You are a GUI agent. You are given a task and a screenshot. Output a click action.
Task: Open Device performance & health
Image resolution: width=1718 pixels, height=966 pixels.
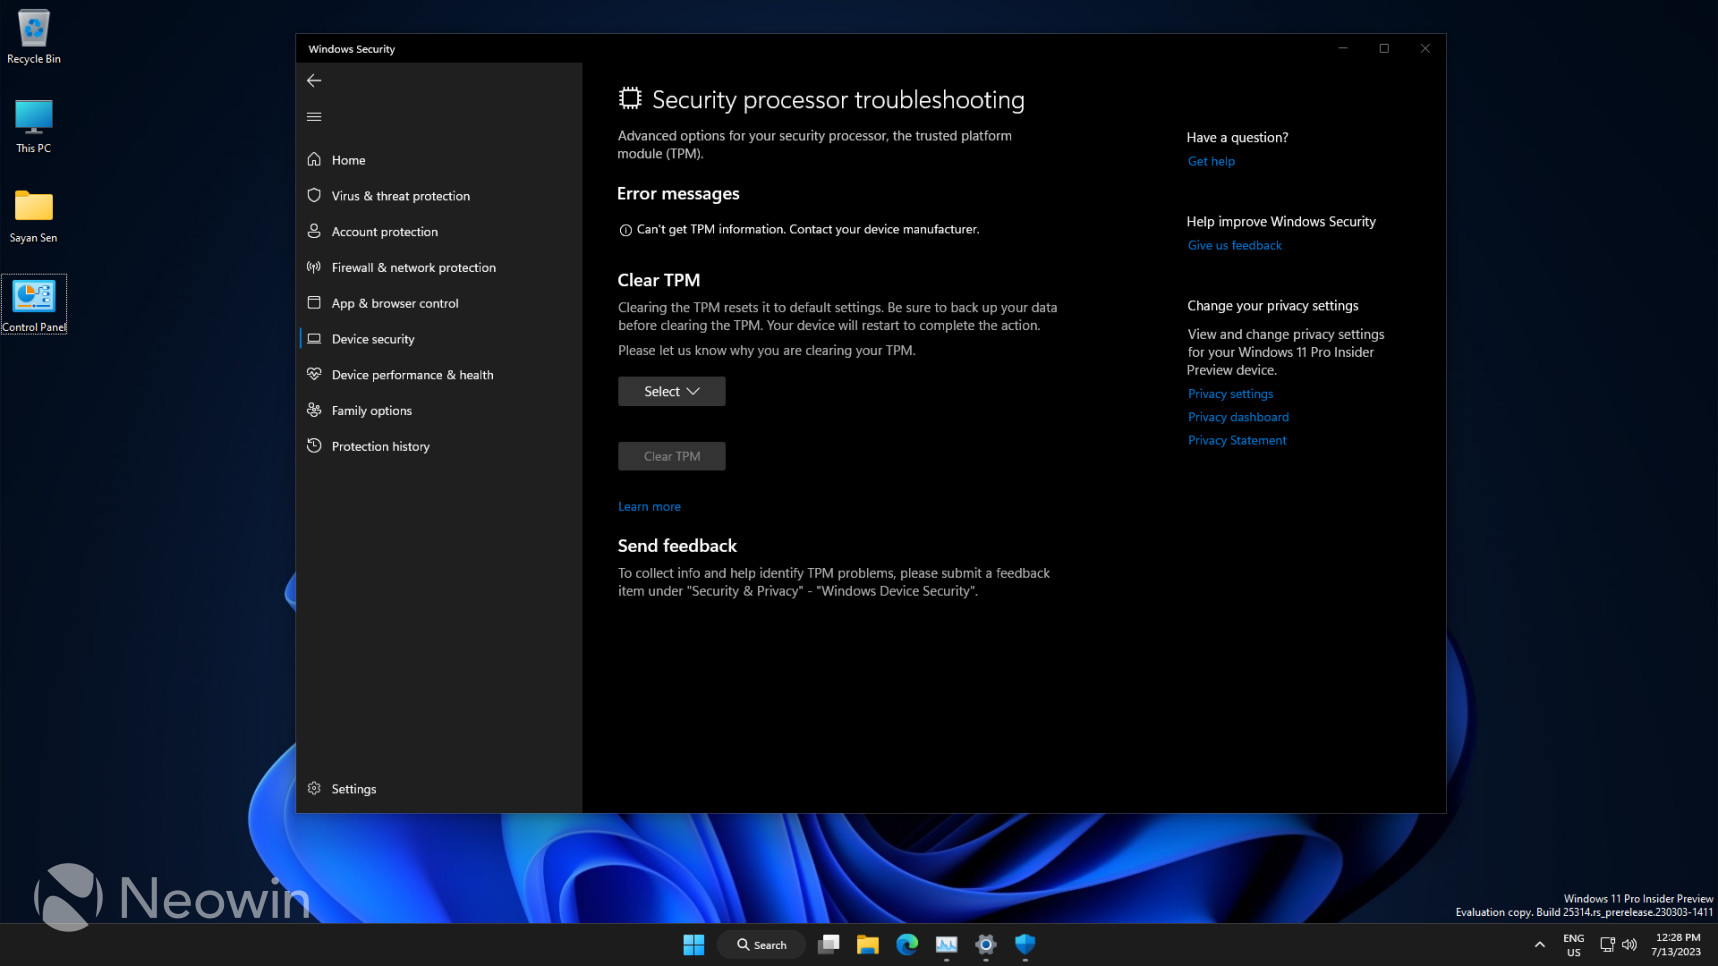(412, 375)
